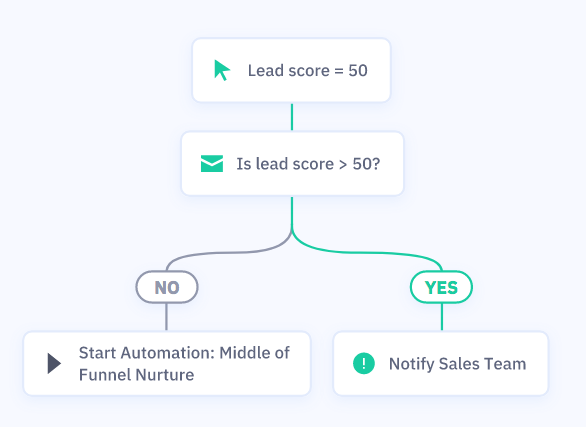This screenshot has height=427, width=586.
Task: Click 'Funnel Nurture' text in automation card
Action: pyautogui.click(x=136, y=375)
